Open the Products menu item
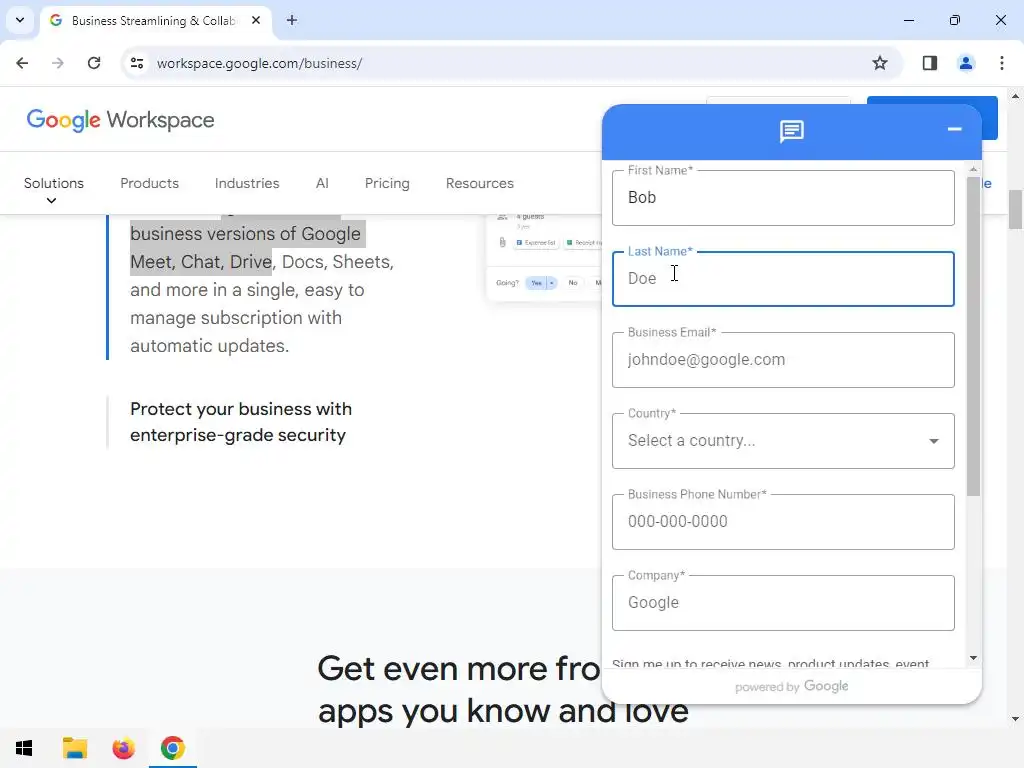 pos(150,184)
